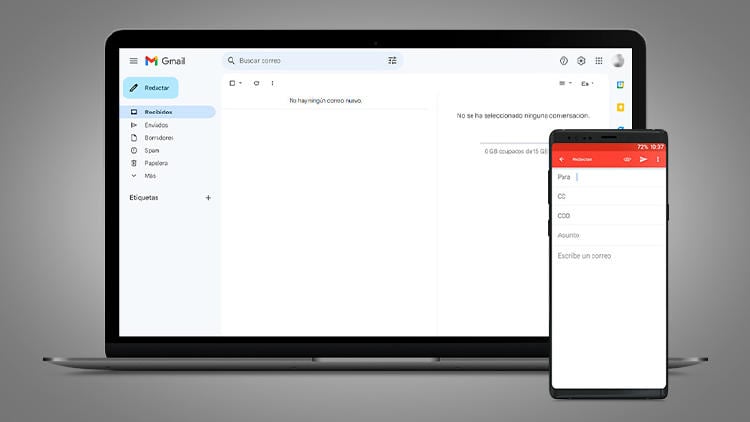750x422 pixels.
Task: Open the Google apps grid
Action: tap(598, 61)
